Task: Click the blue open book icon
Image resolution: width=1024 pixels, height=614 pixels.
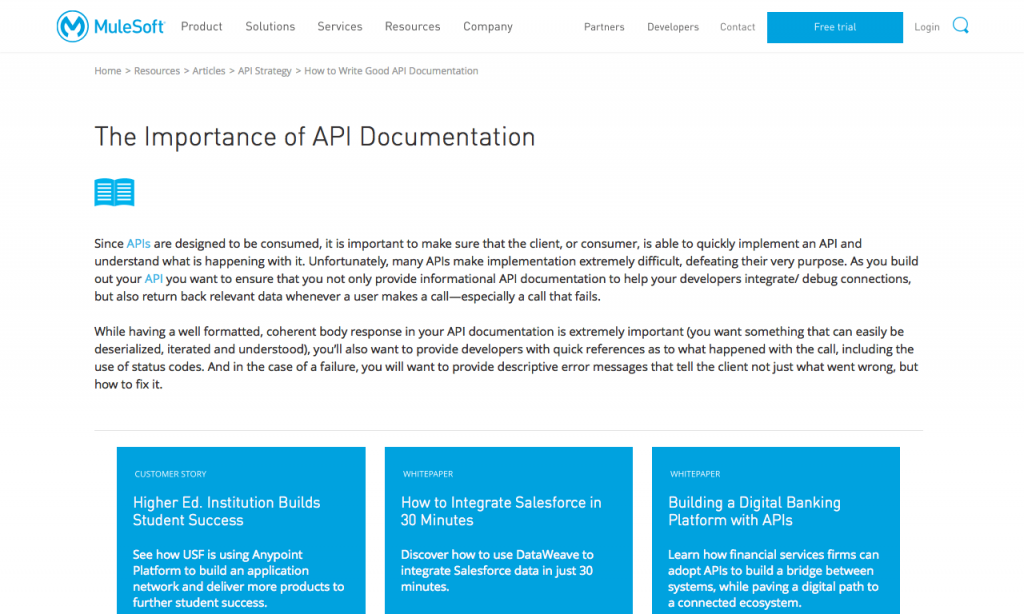Action: (x=113, y=191)
